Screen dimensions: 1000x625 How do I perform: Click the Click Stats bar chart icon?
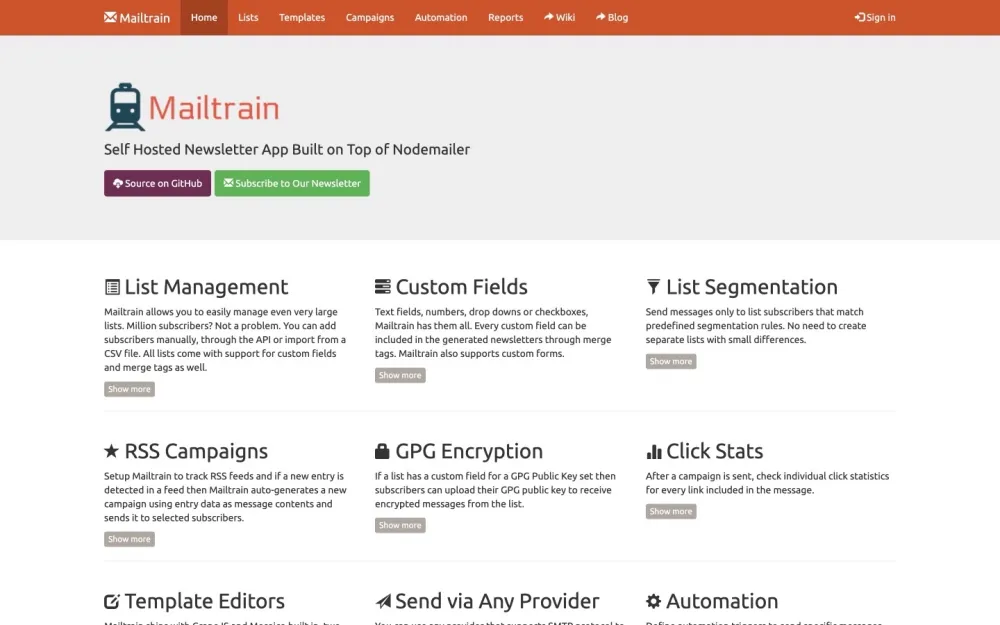(656, 450)
